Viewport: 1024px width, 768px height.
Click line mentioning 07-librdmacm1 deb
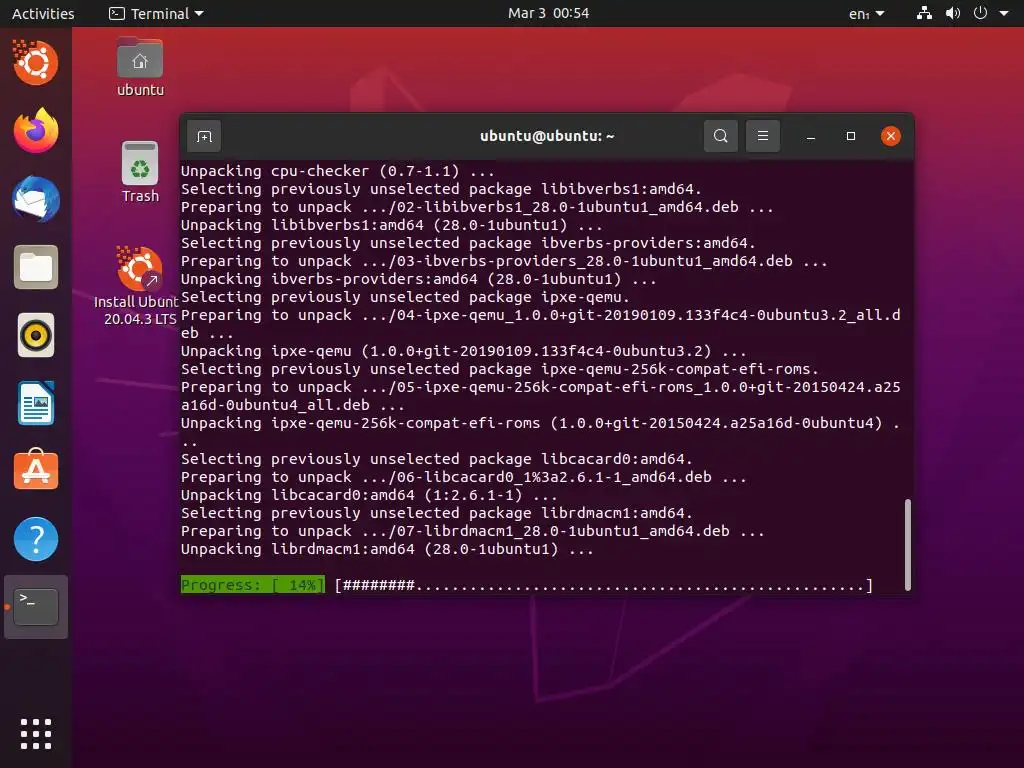click(473, 531)
